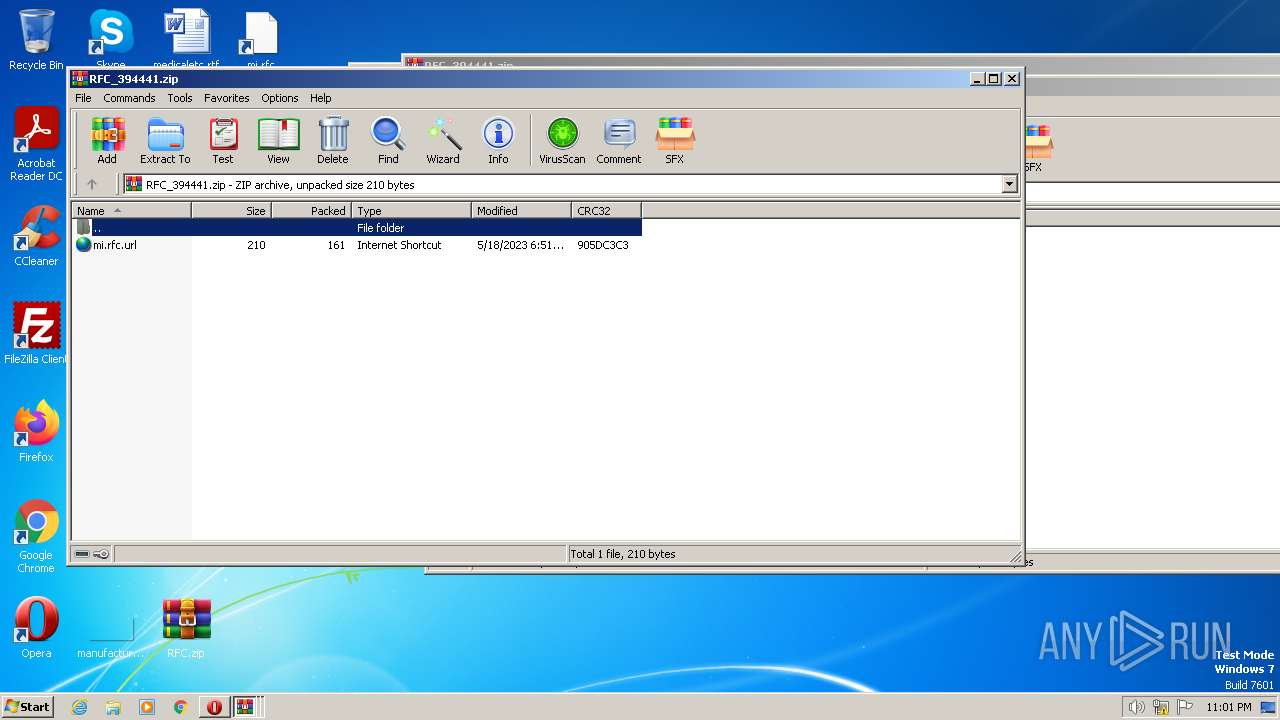
Task: Open the Tools menu
Action: 180,98
